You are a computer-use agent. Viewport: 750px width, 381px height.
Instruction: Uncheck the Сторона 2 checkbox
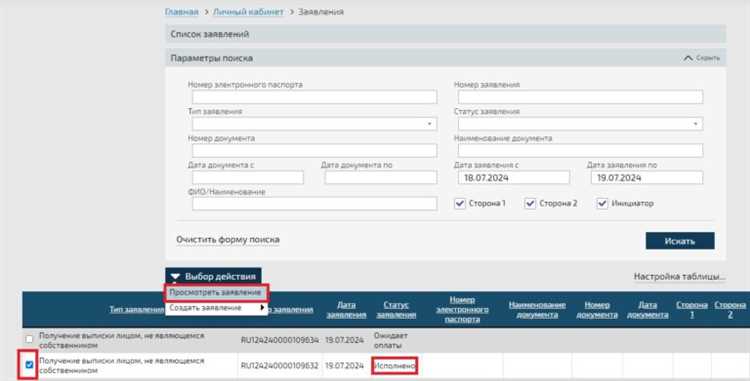tap(530, 203)
